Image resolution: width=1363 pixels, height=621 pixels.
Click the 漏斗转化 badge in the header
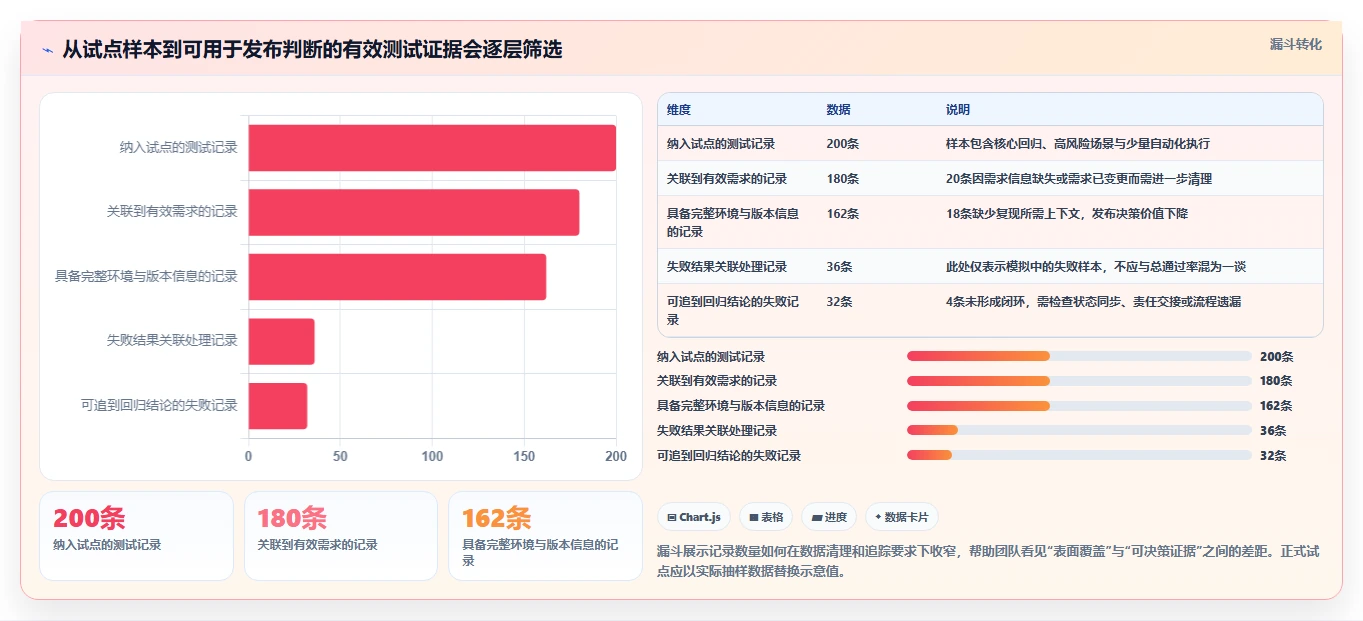click(x=1295, y=44)
